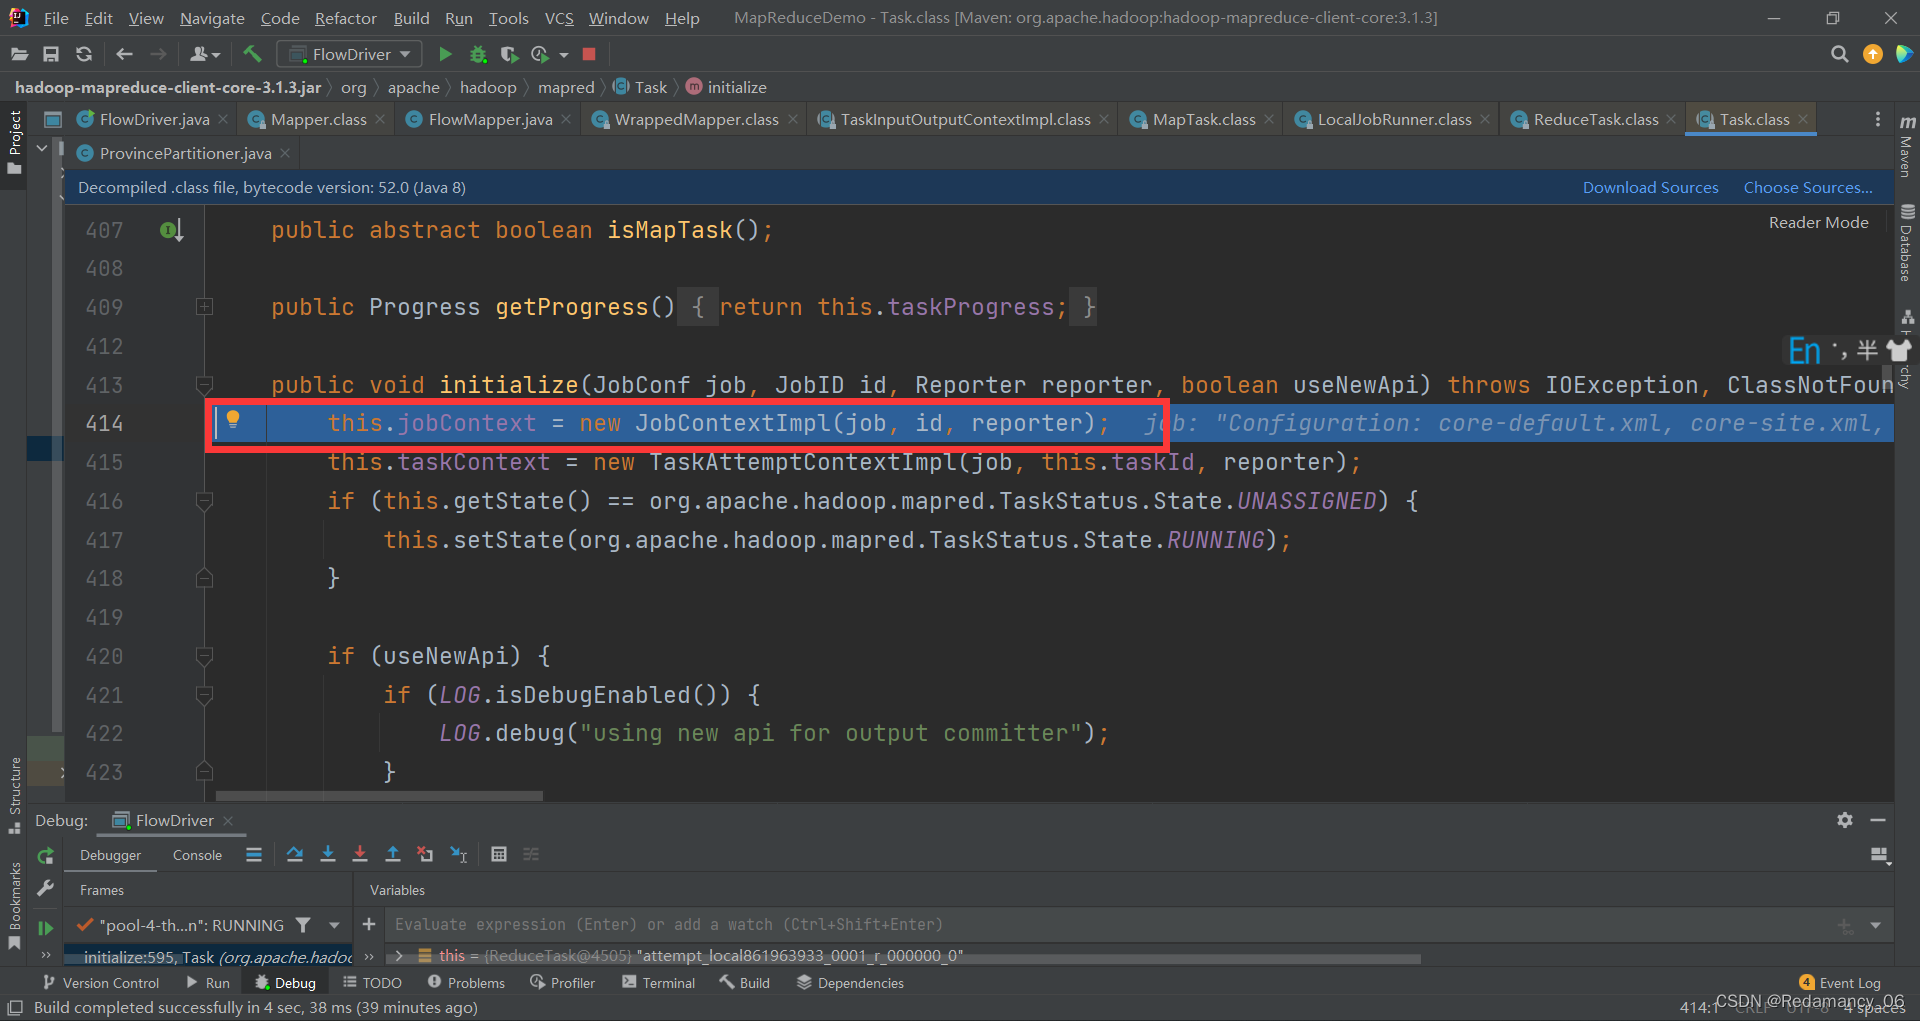
Task: Open Debug panel gear settings
Action: [1845, 820]
